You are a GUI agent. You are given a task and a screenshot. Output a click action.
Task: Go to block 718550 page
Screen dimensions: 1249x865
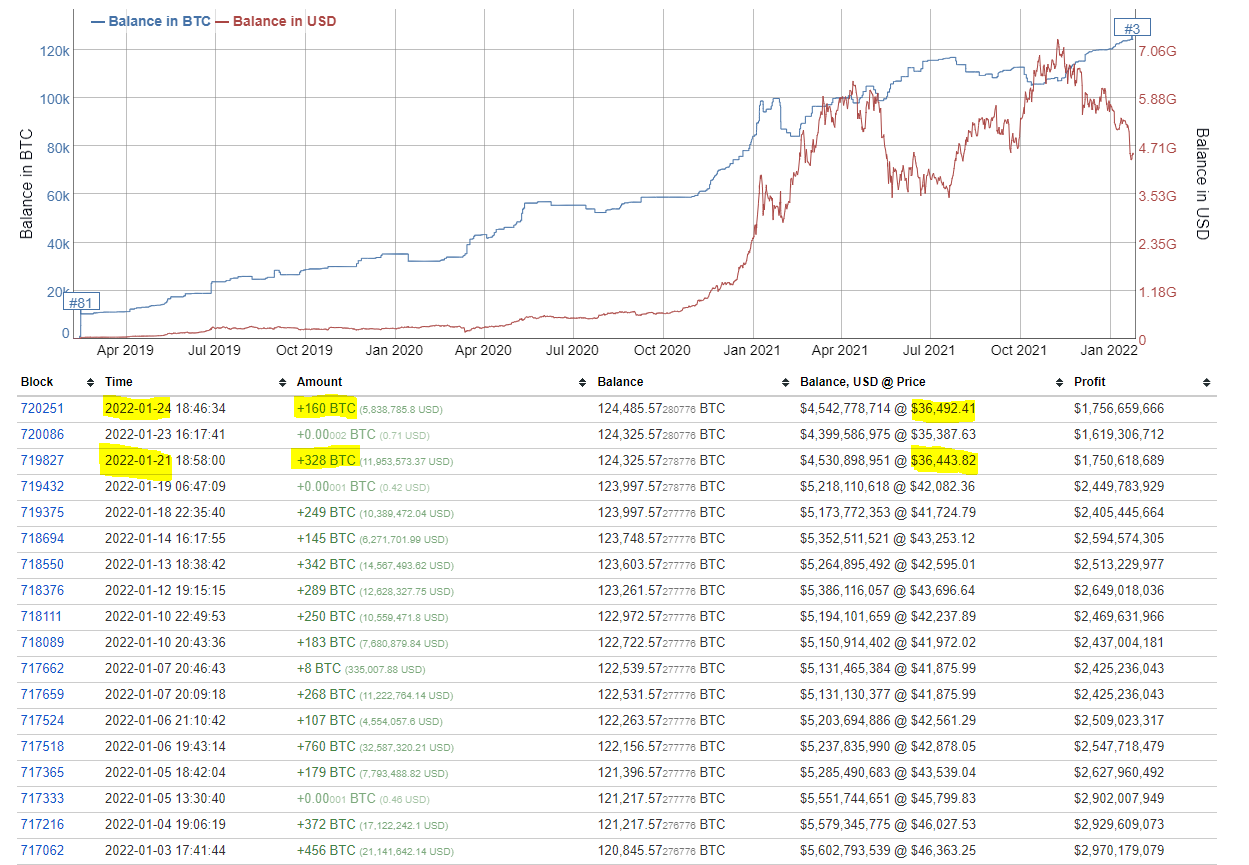[x=40, y=565]
